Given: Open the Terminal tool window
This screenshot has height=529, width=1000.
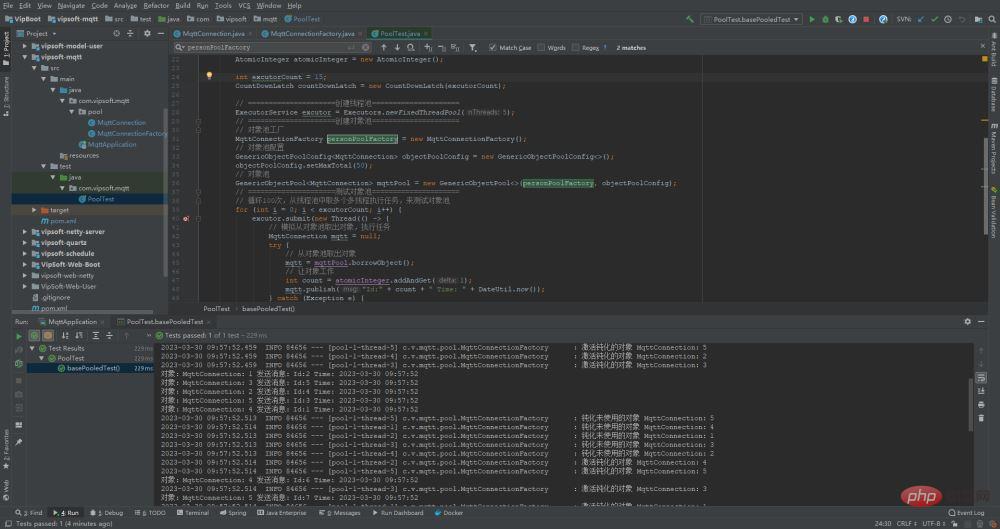Looking at the screenshot, I should click(x=193, y=512).
